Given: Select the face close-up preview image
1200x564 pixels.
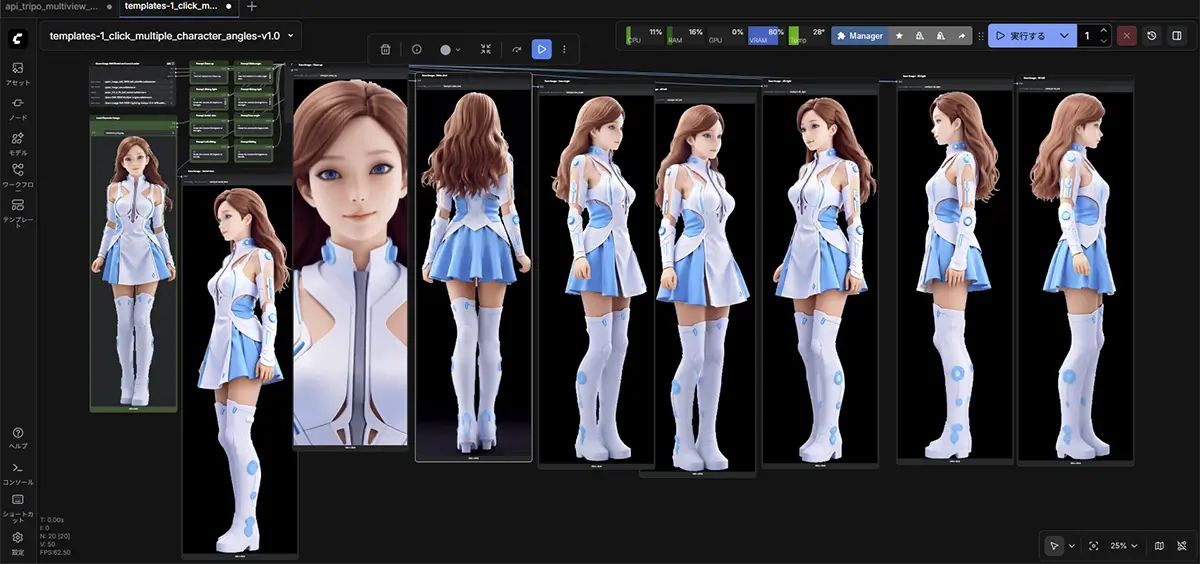Looking at the screenshot, I should [x=351, y=262].
